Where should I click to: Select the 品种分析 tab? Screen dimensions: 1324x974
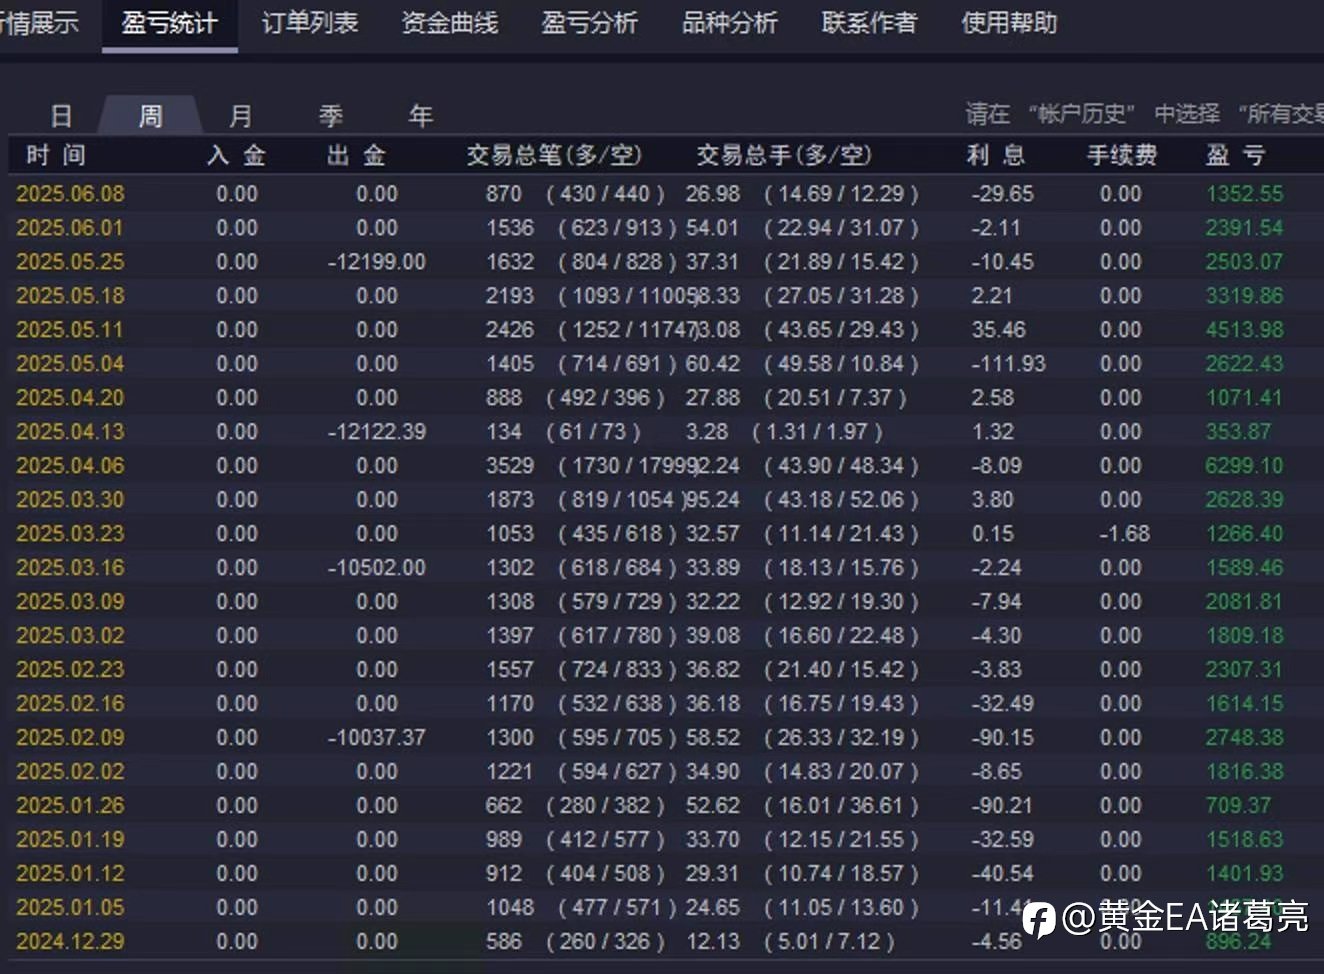(x=730, y=23)
